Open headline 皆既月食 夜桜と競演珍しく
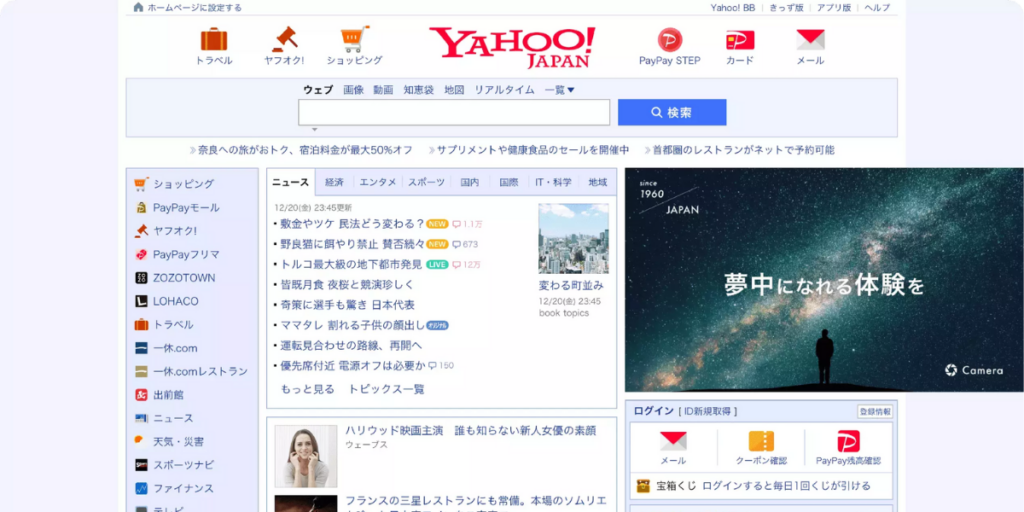Screen dimensions: 1024x512 pyautogui.click(x=347, y=285)
